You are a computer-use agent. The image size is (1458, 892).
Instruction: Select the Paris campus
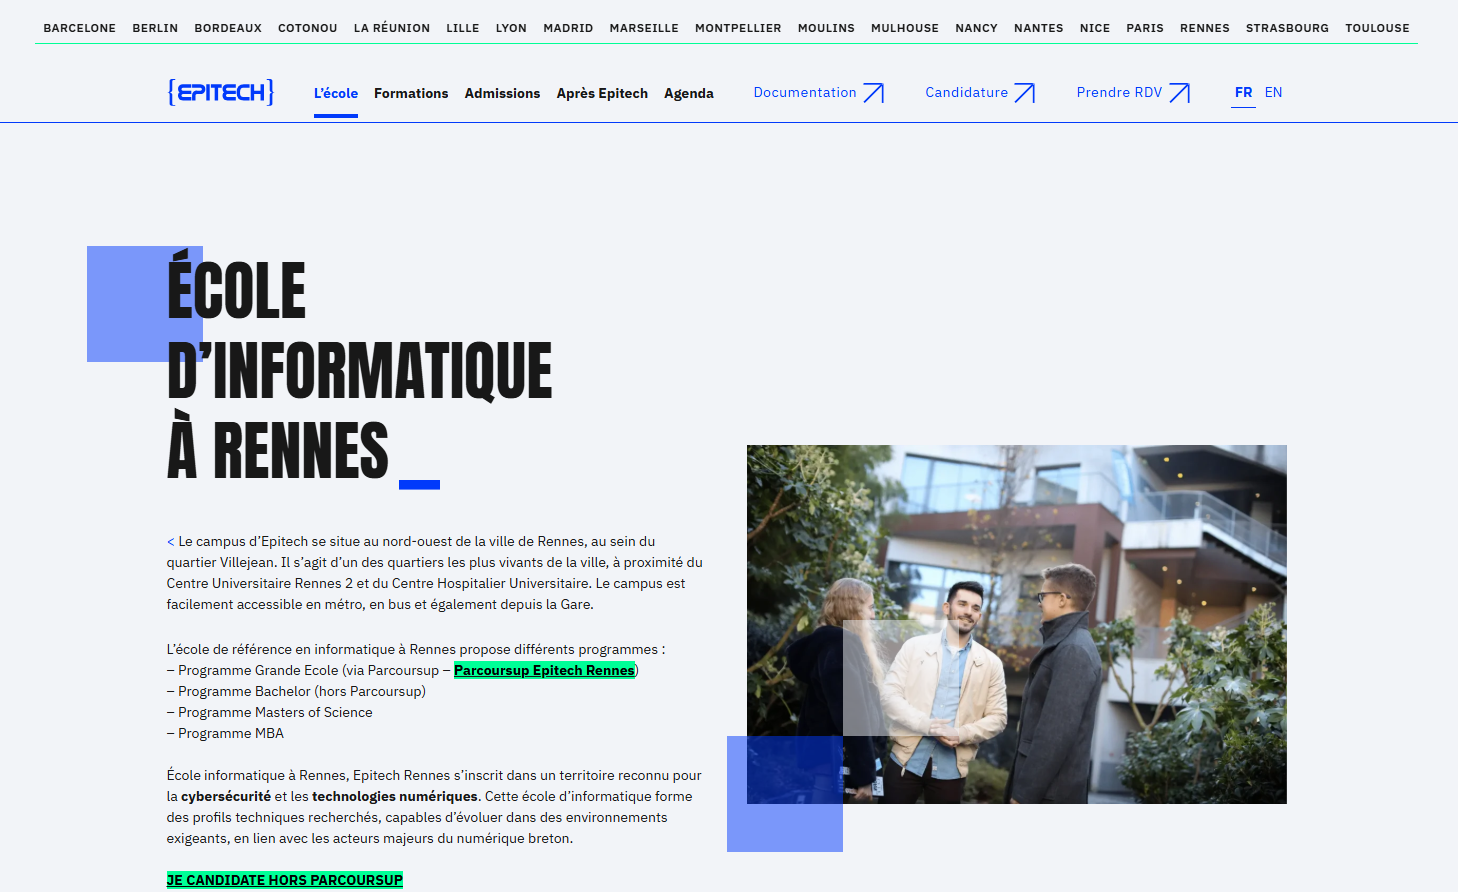(x=1145, y=28)
